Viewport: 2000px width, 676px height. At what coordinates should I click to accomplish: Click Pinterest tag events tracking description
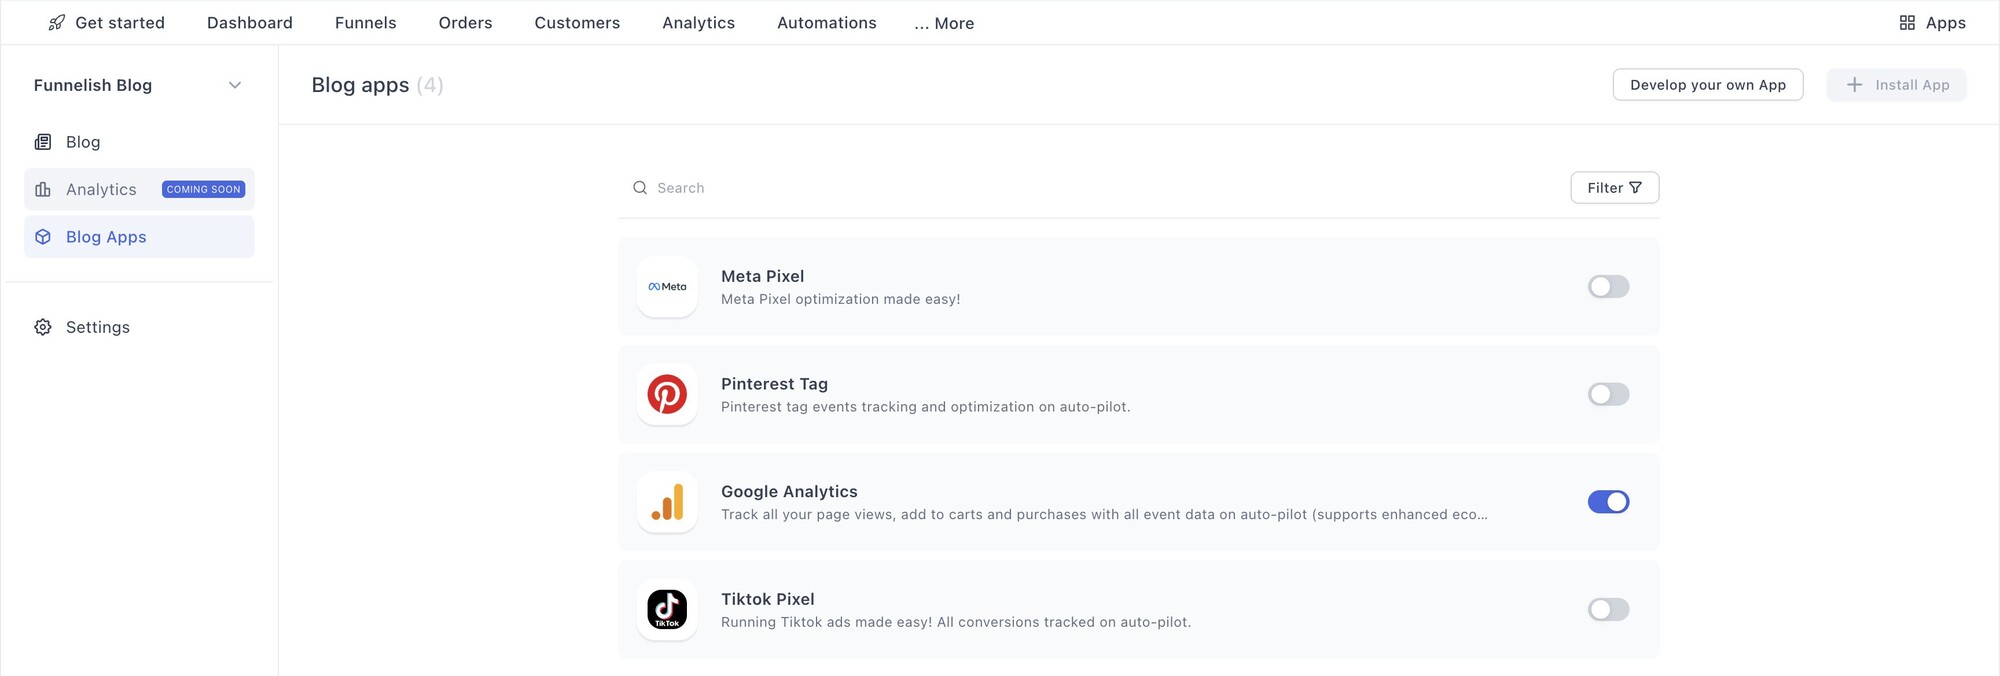[x=926, y=407]
